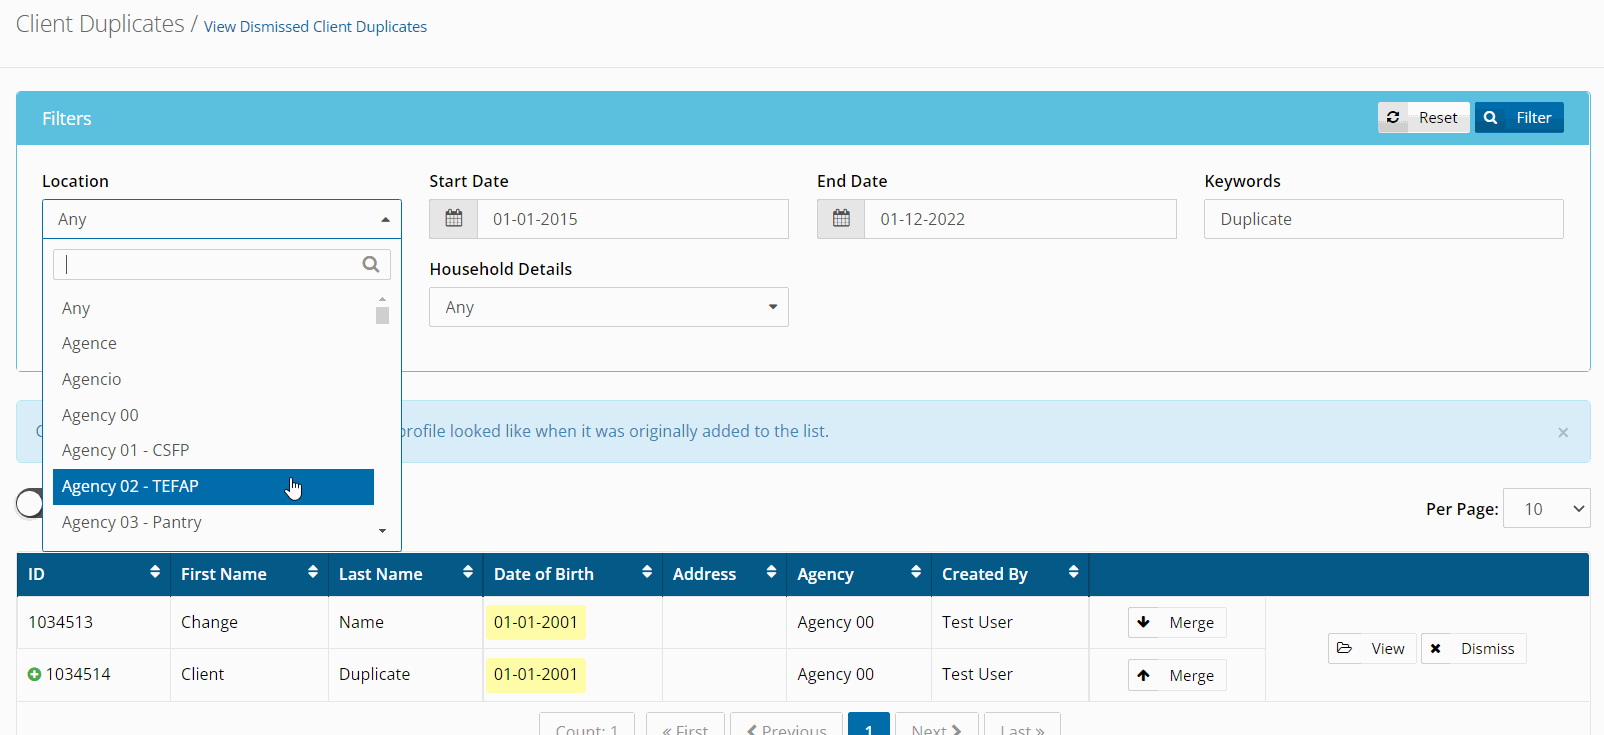
Task: Click the search magnifier in Location dropdown
Action: (x=371, y=264)
